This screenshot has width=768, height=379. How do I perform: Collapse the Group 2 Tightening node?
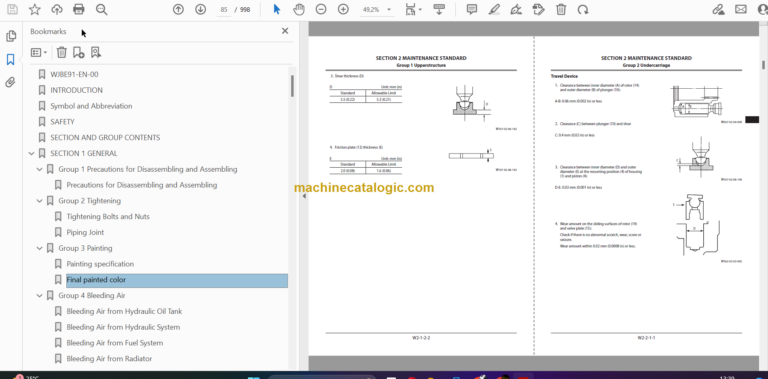[x=40, y=201]
